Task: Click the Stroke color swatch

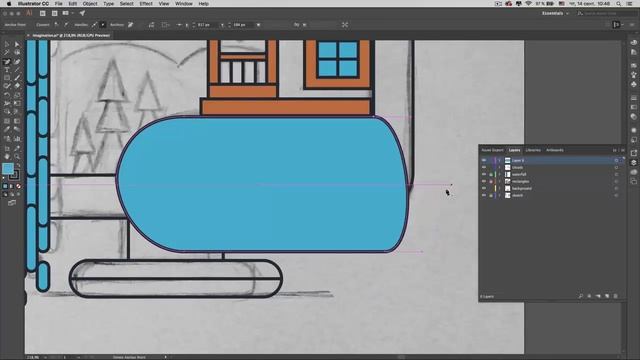Action: coord(14,175)
